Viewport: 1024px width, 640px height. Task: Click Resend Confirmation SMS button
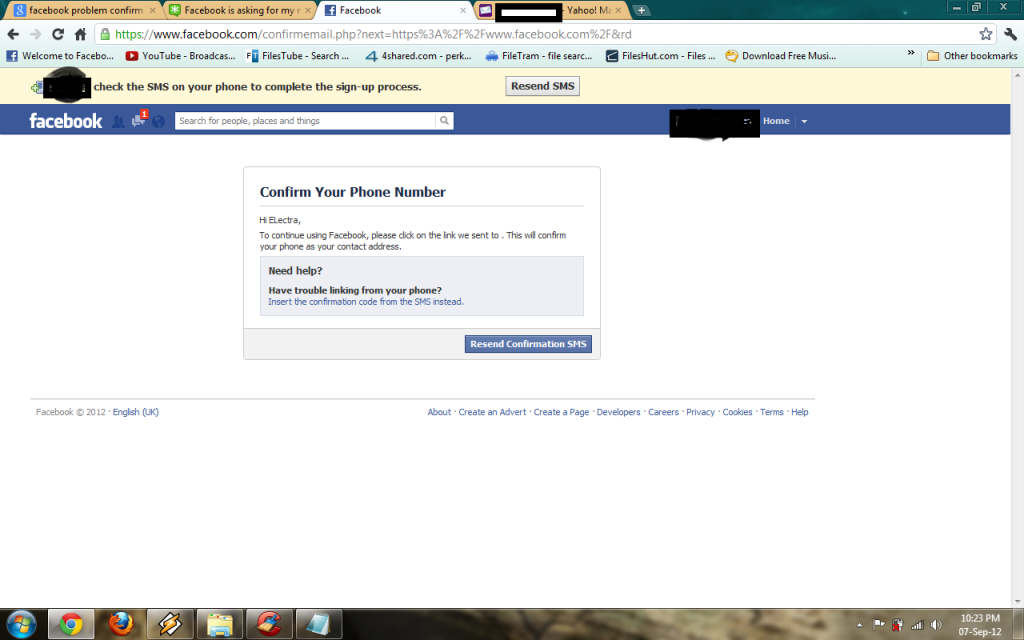pos(528,344)
